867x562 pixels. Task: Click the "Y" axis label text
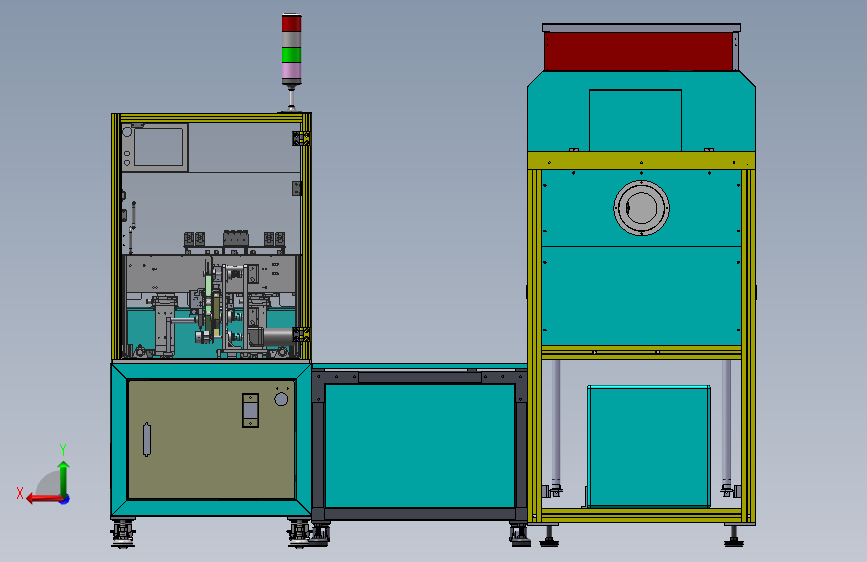point(63,449)
